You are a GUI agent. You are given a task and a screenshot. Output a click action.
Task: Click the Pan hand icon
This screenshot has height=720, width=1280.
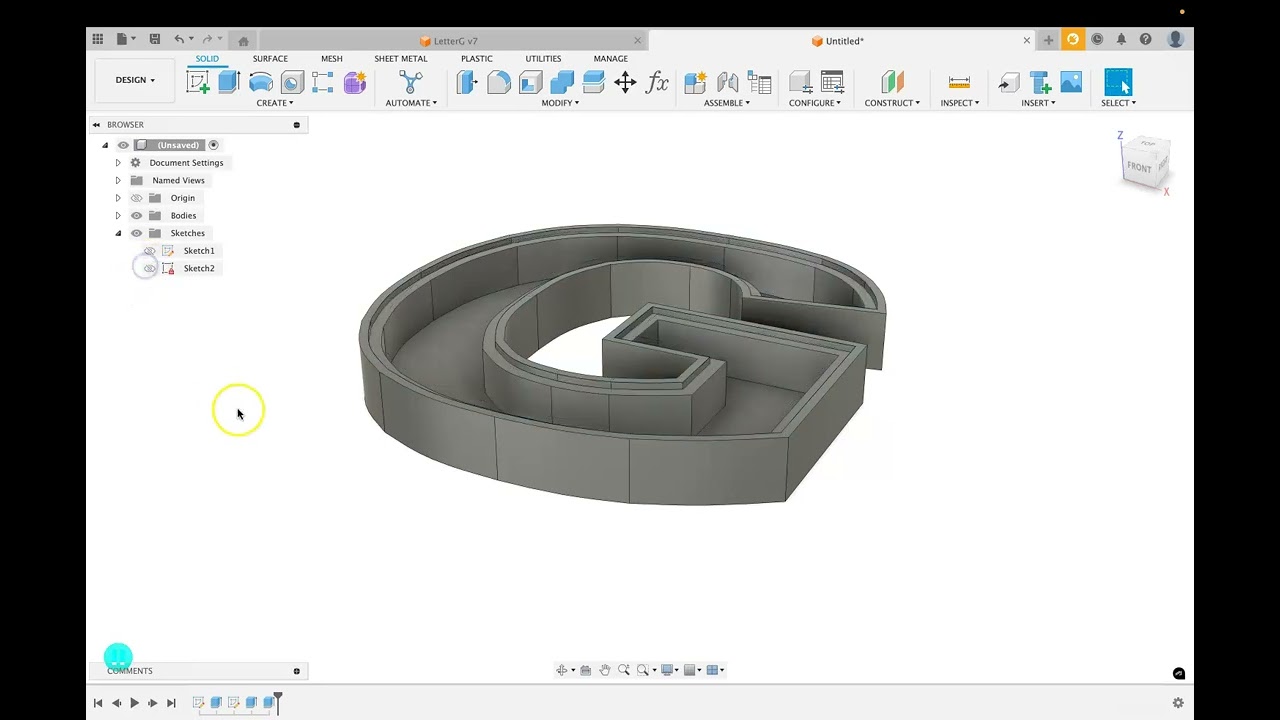point(605,670)
